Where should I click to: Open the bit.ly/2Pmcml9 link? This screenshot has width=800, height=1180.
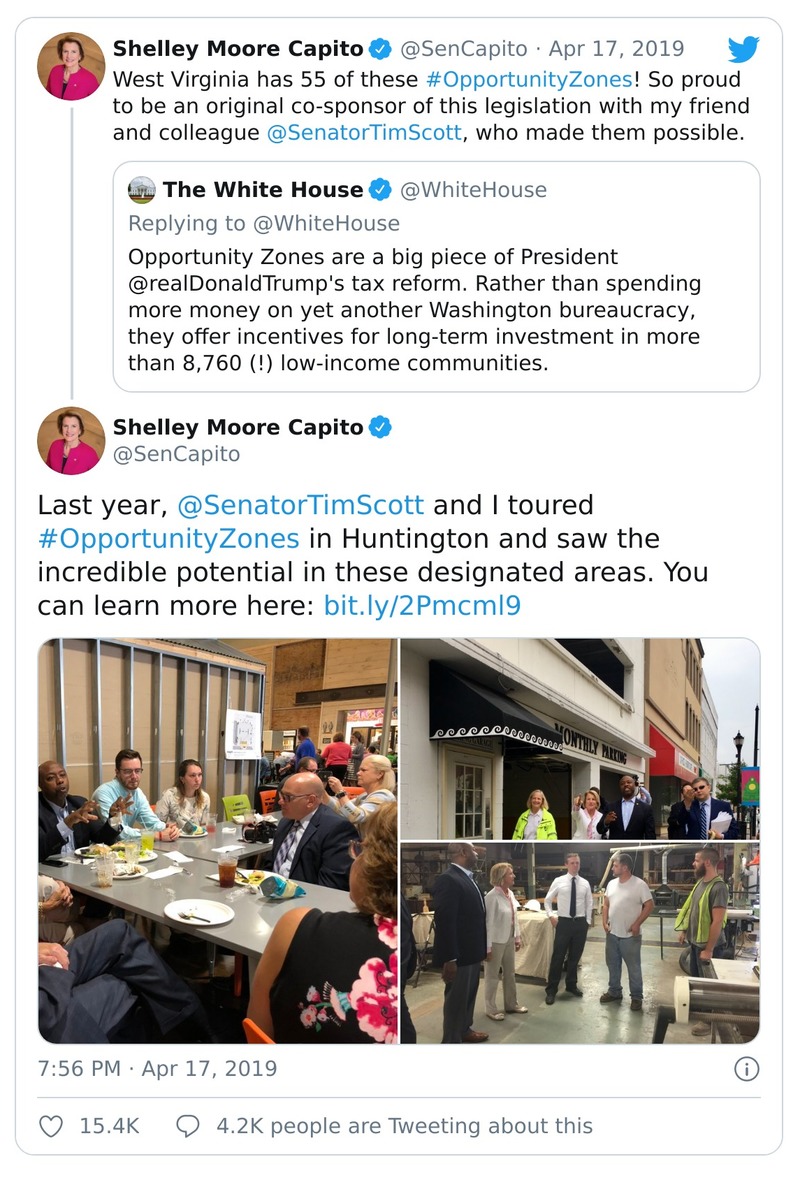click(x=422, y=605)
